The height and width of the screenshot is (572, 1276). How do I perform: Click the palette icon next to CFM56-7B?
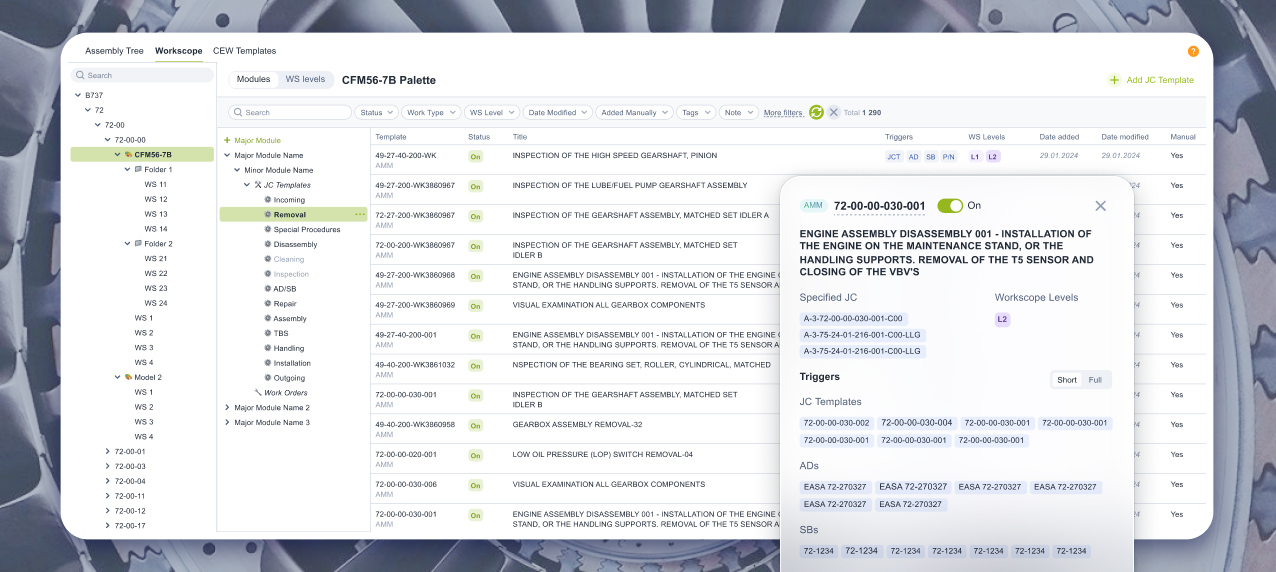pyautogui.click(x=128, y=155)
